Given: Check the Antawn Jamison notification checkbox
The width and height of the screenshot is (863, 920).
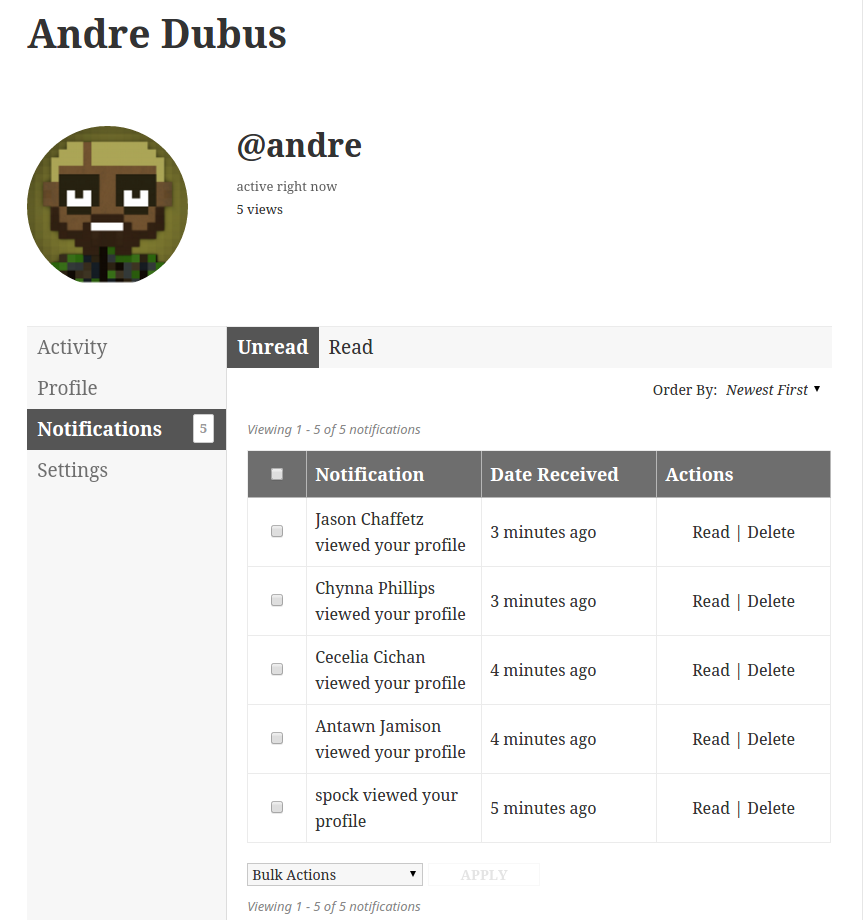Looking at the screenshot, I should pos(277,738).
